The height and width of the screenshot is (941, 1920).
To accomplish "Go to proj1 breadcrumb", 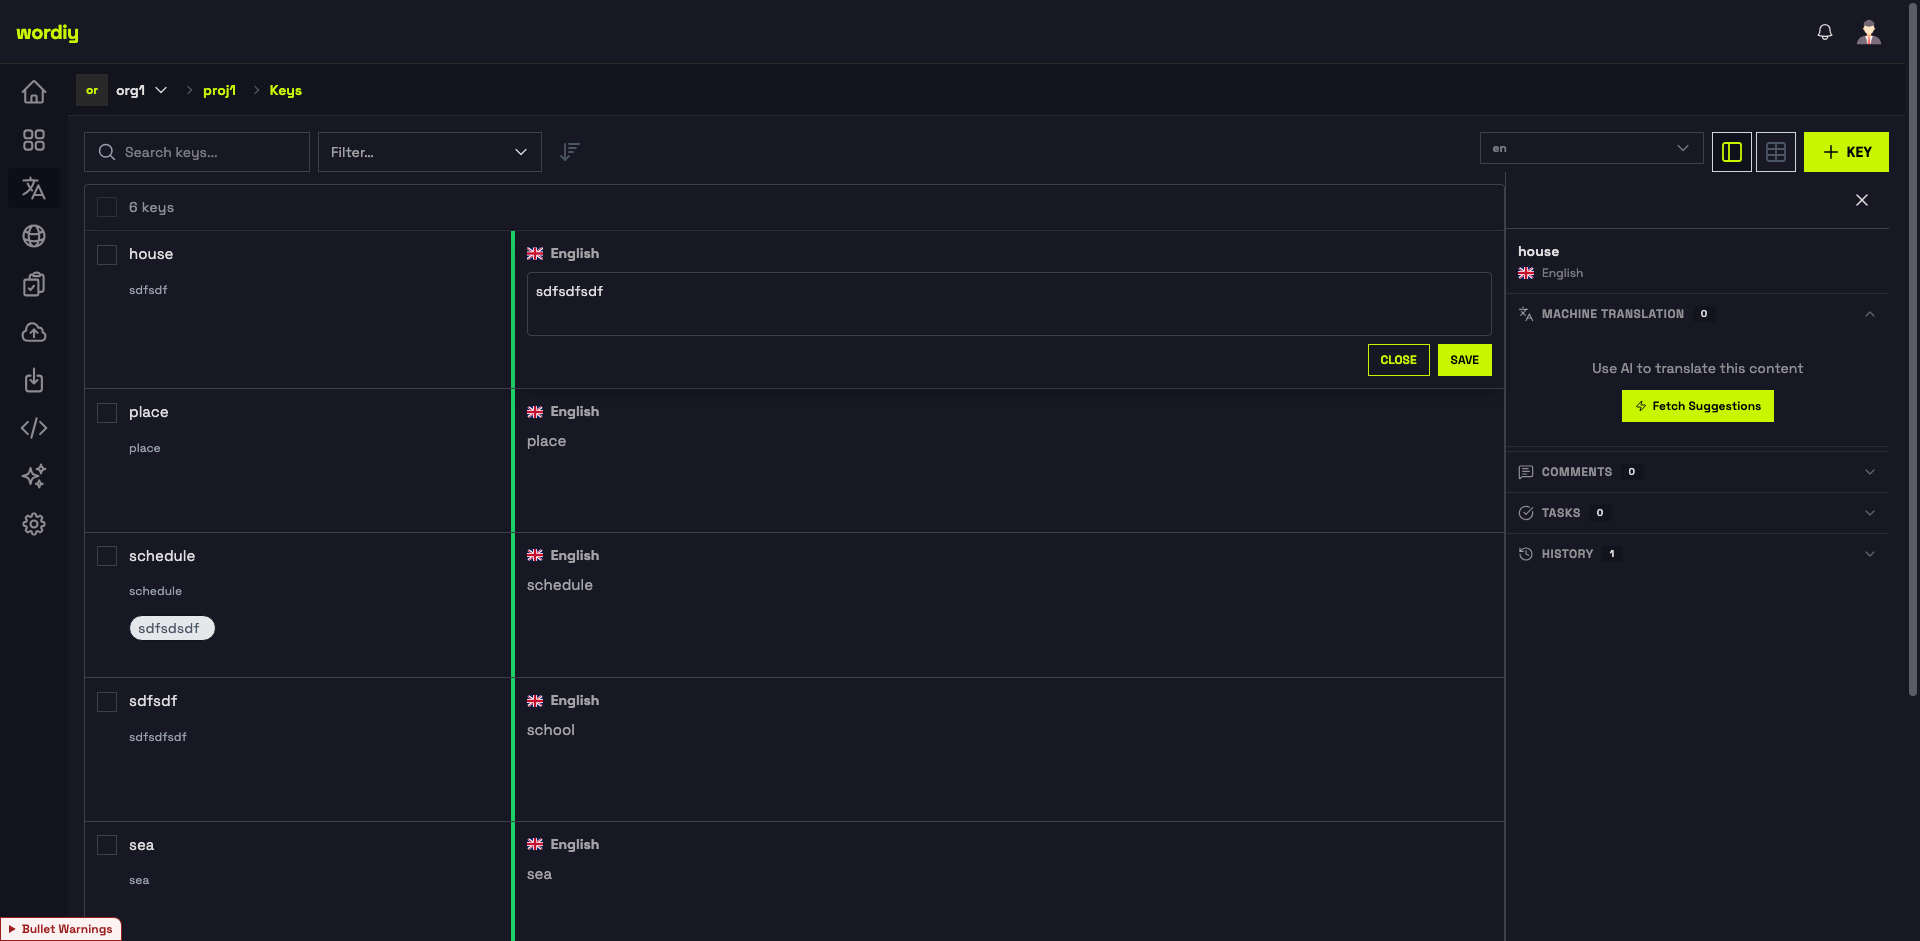I will click(219, 90).
